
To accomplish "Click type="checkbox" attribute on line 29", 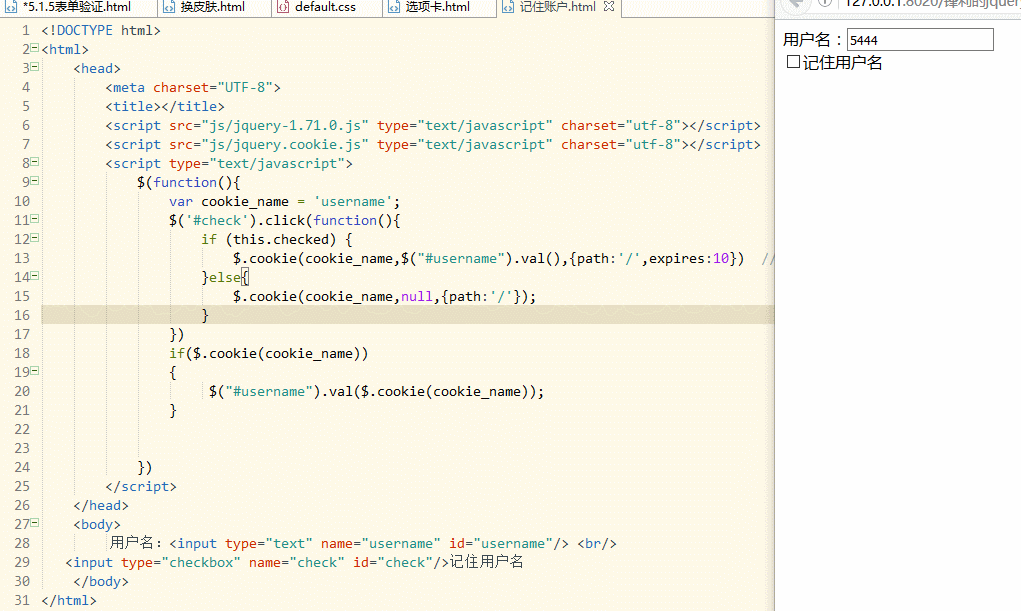I will pos(180,562).
